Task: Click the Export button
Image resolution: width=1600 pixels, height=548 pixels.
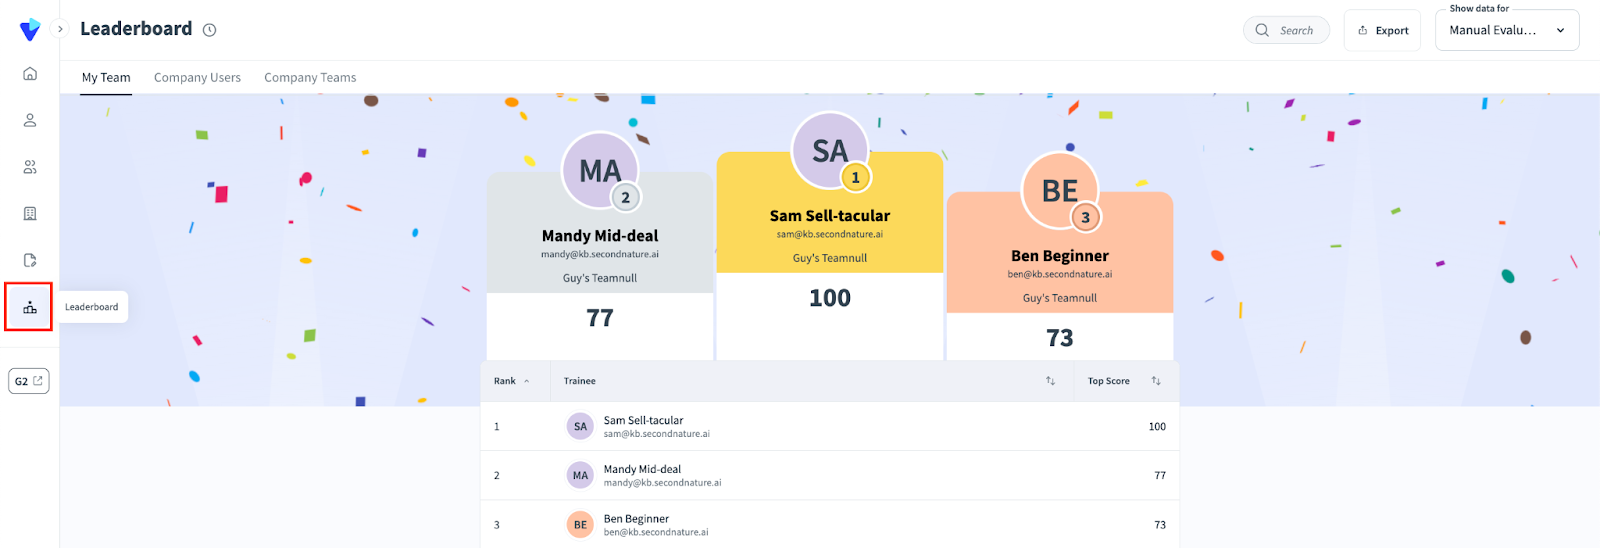Action: (x=1383, y=31)
